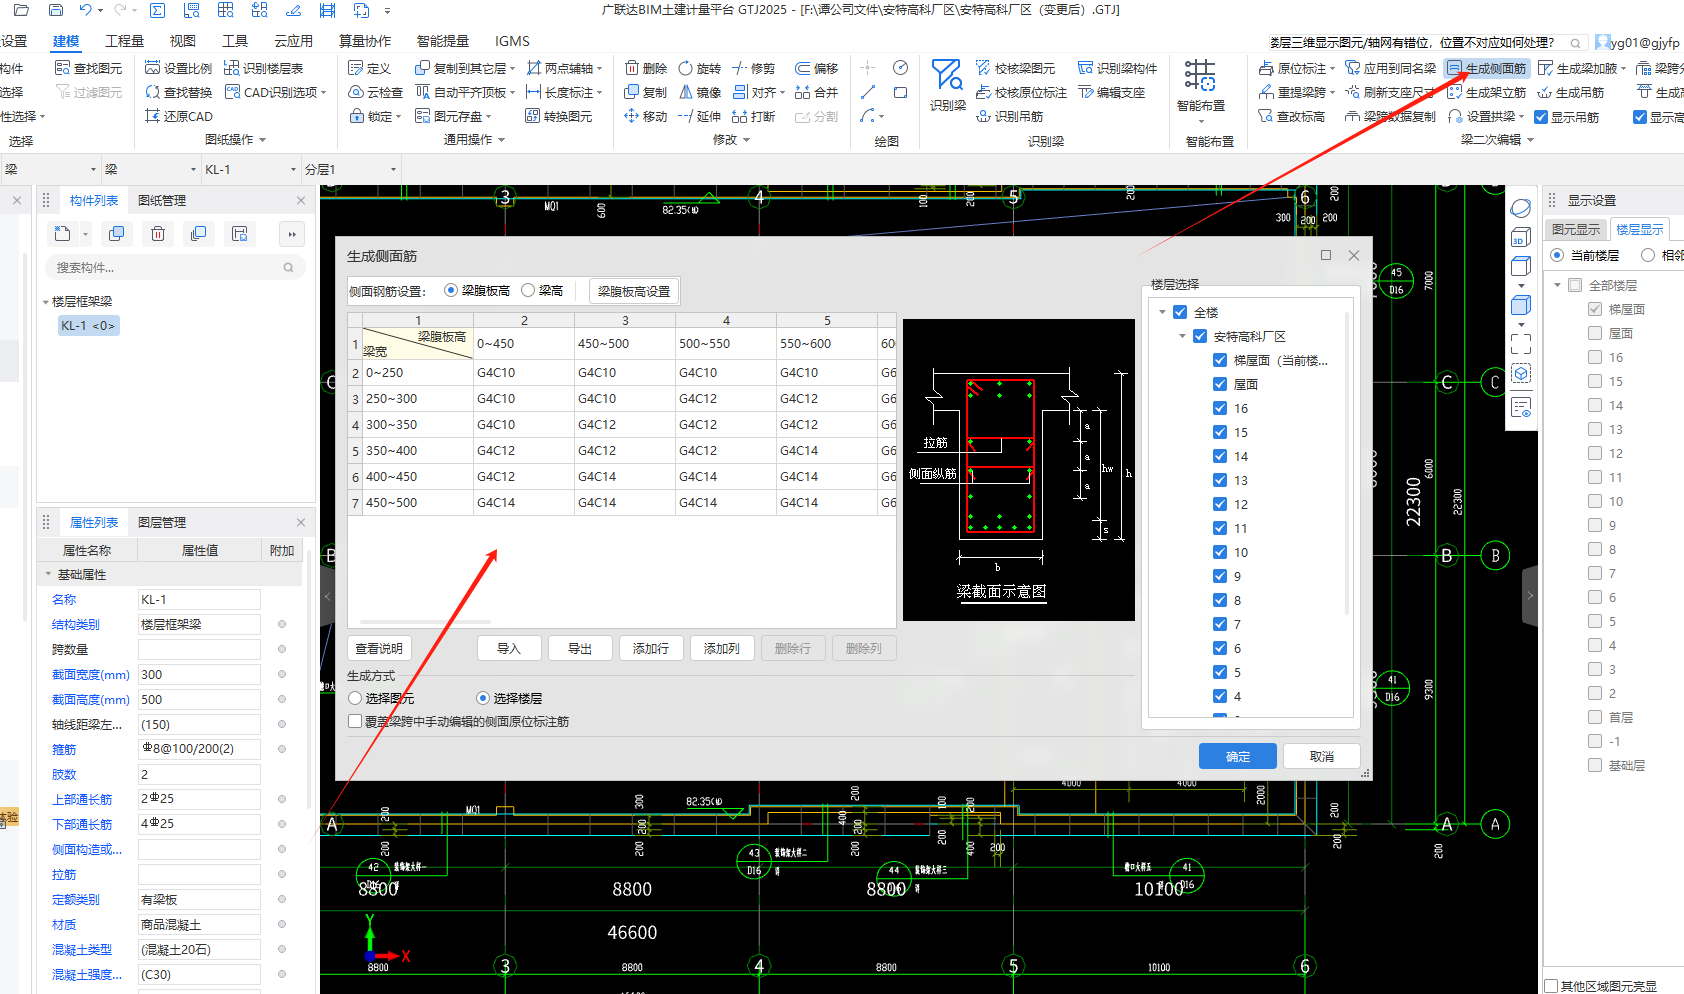Collapse the 安特高科厂区 tree node
1684x994 pixels.
[1182, 336]
